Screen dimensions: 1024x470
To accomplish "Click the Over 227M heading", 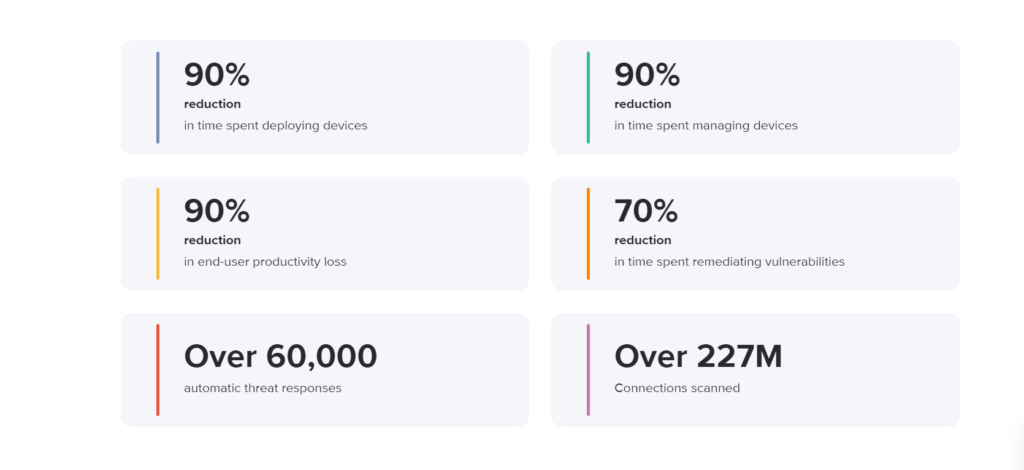I will coord(698,356).
